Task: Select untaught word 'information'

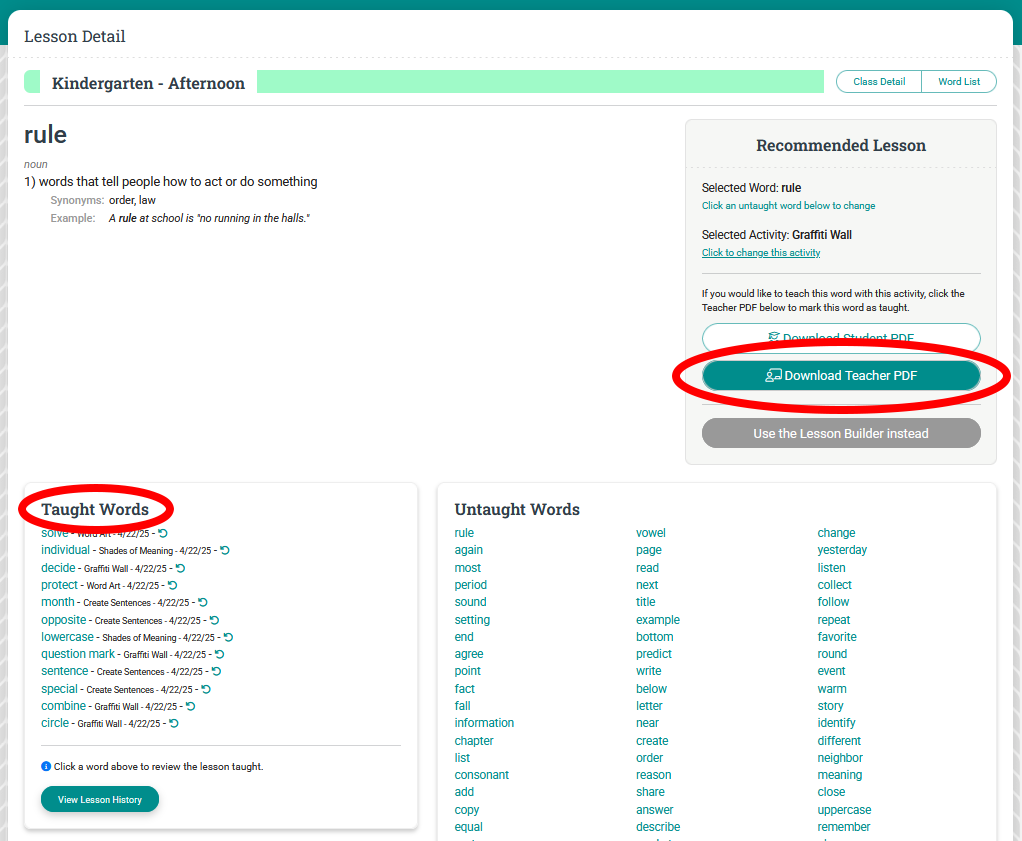Action: click(x=484, y=723)
